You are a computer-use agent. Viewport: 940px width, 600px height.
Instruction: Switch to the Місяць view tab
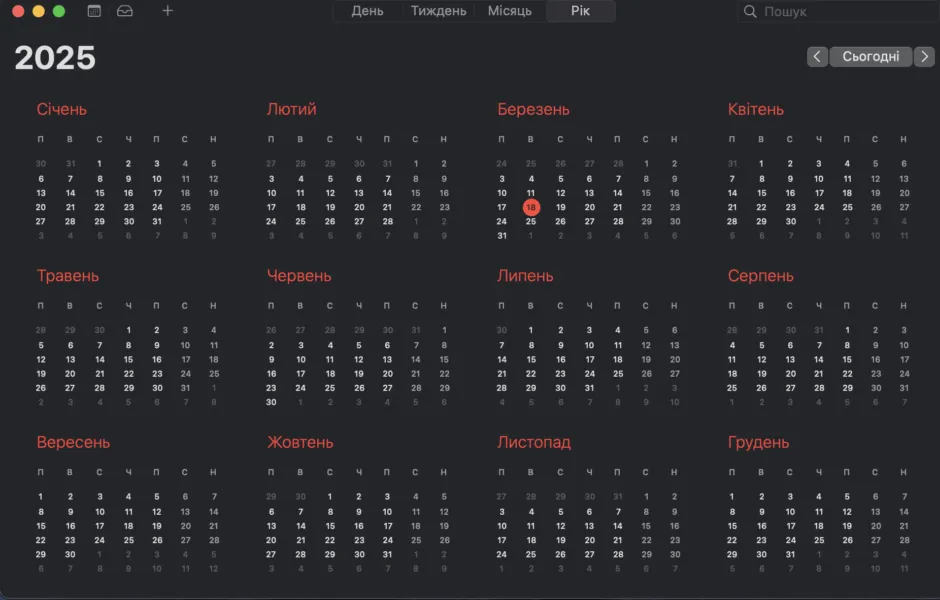510,11
